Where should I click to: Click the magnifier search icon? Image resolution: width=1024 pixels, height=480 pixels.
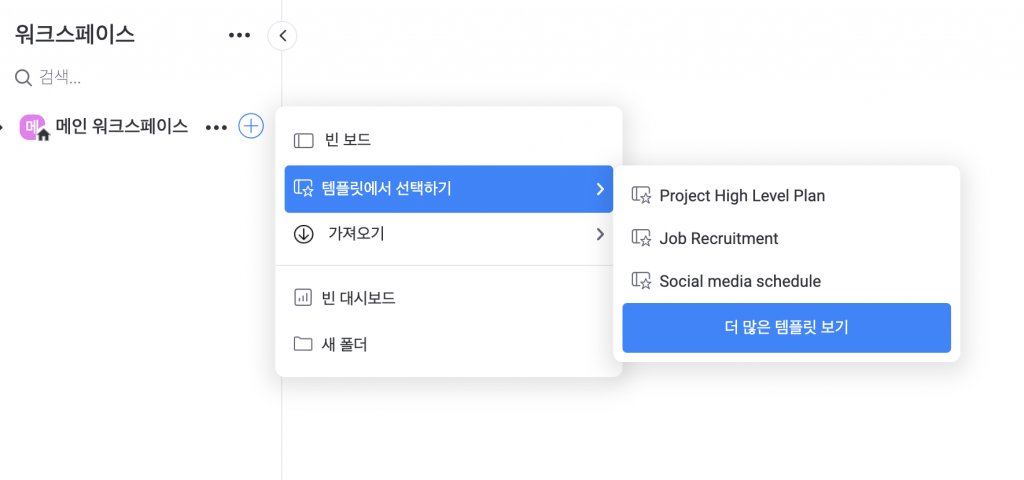pos(24,78)
